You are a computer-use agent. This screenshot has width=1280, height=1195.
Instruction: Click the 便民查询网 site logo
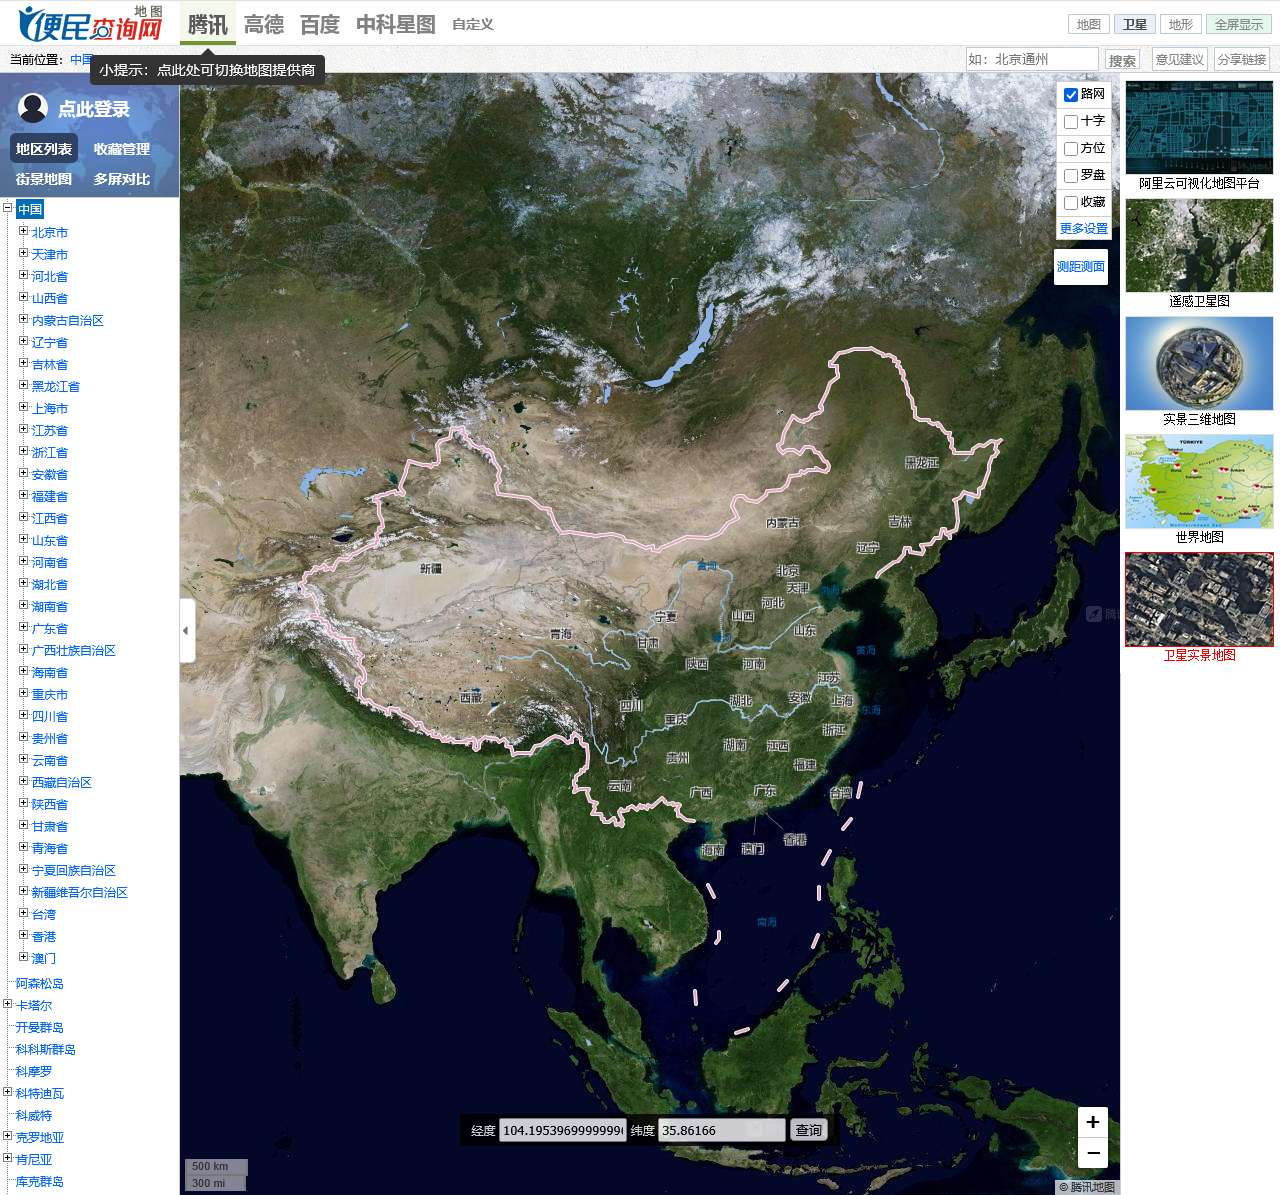coord(90,24)
